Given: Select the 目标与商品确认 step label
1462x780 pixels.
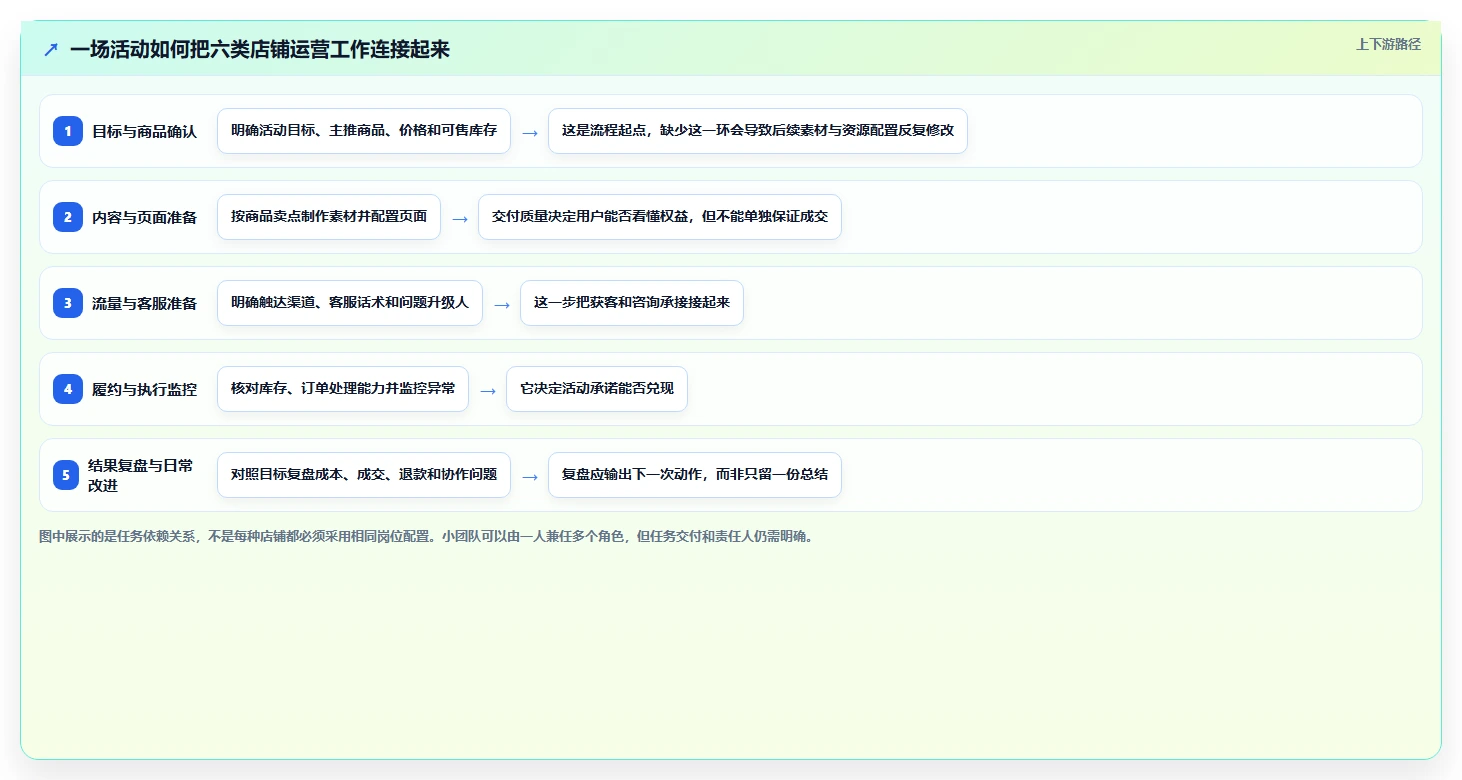Looking at the screenshot, I should click(145, 131).
